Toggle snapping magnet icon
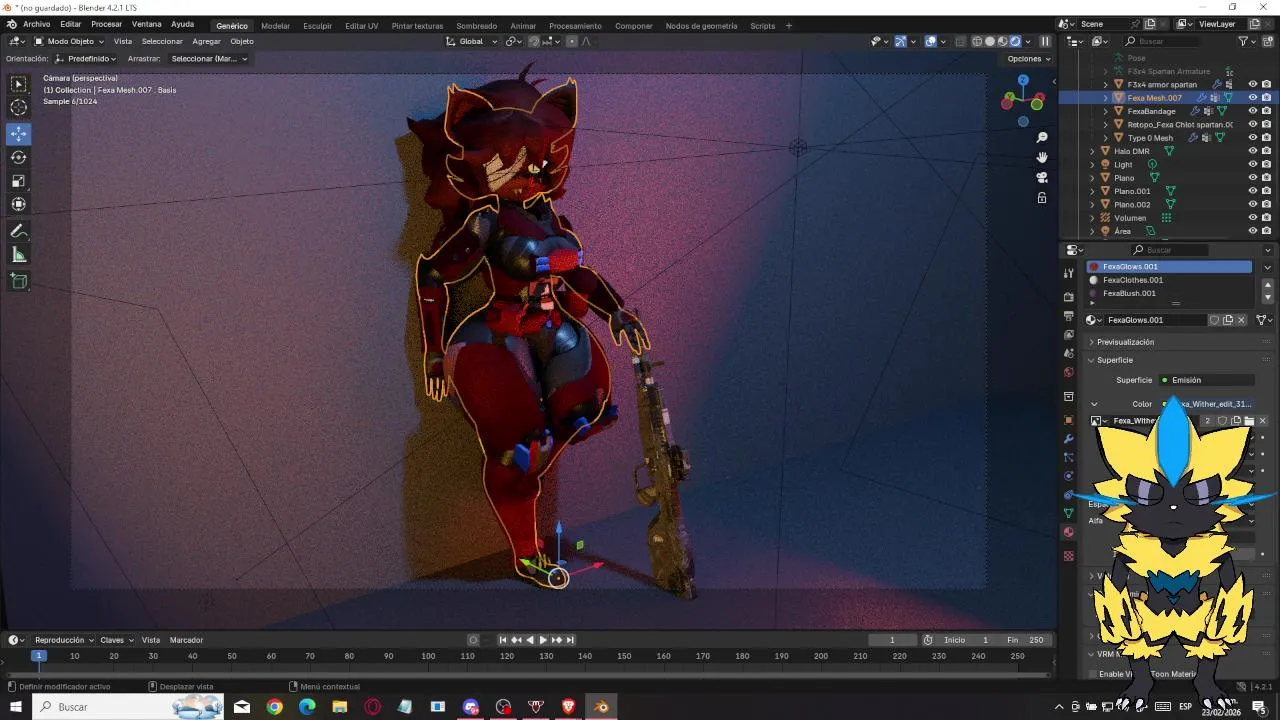 pos(534,41)
